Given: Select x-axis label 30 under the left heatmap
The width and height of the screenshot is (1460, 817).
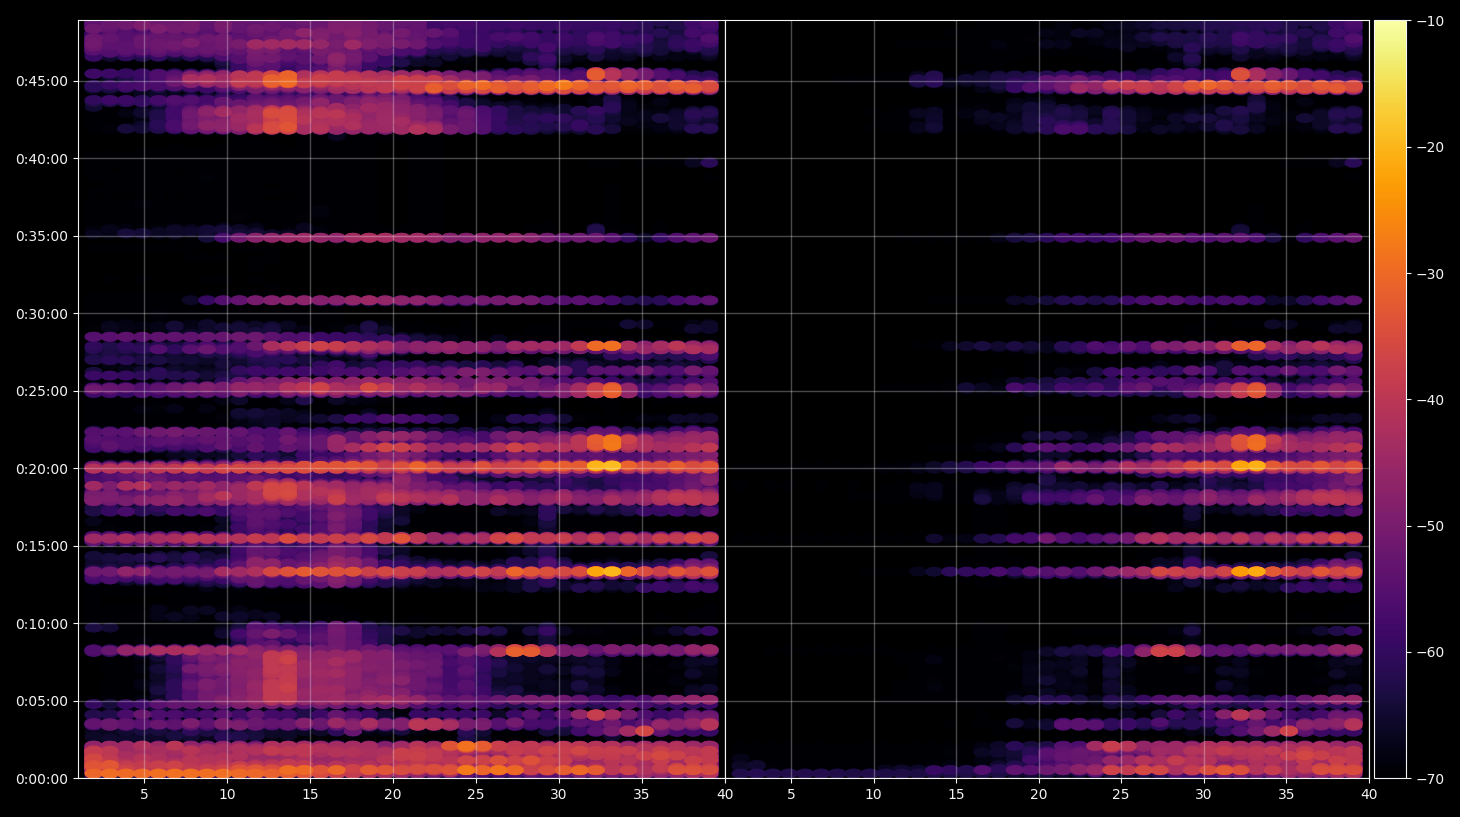Looking at the screenshot, I should click(x=558, y=795).
